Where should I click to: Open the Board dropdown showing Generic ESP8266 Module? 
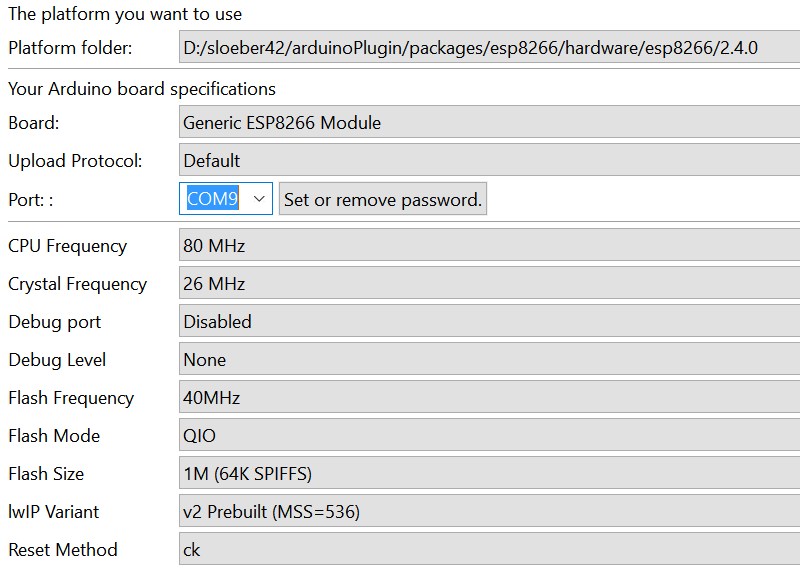pos(485,122)
